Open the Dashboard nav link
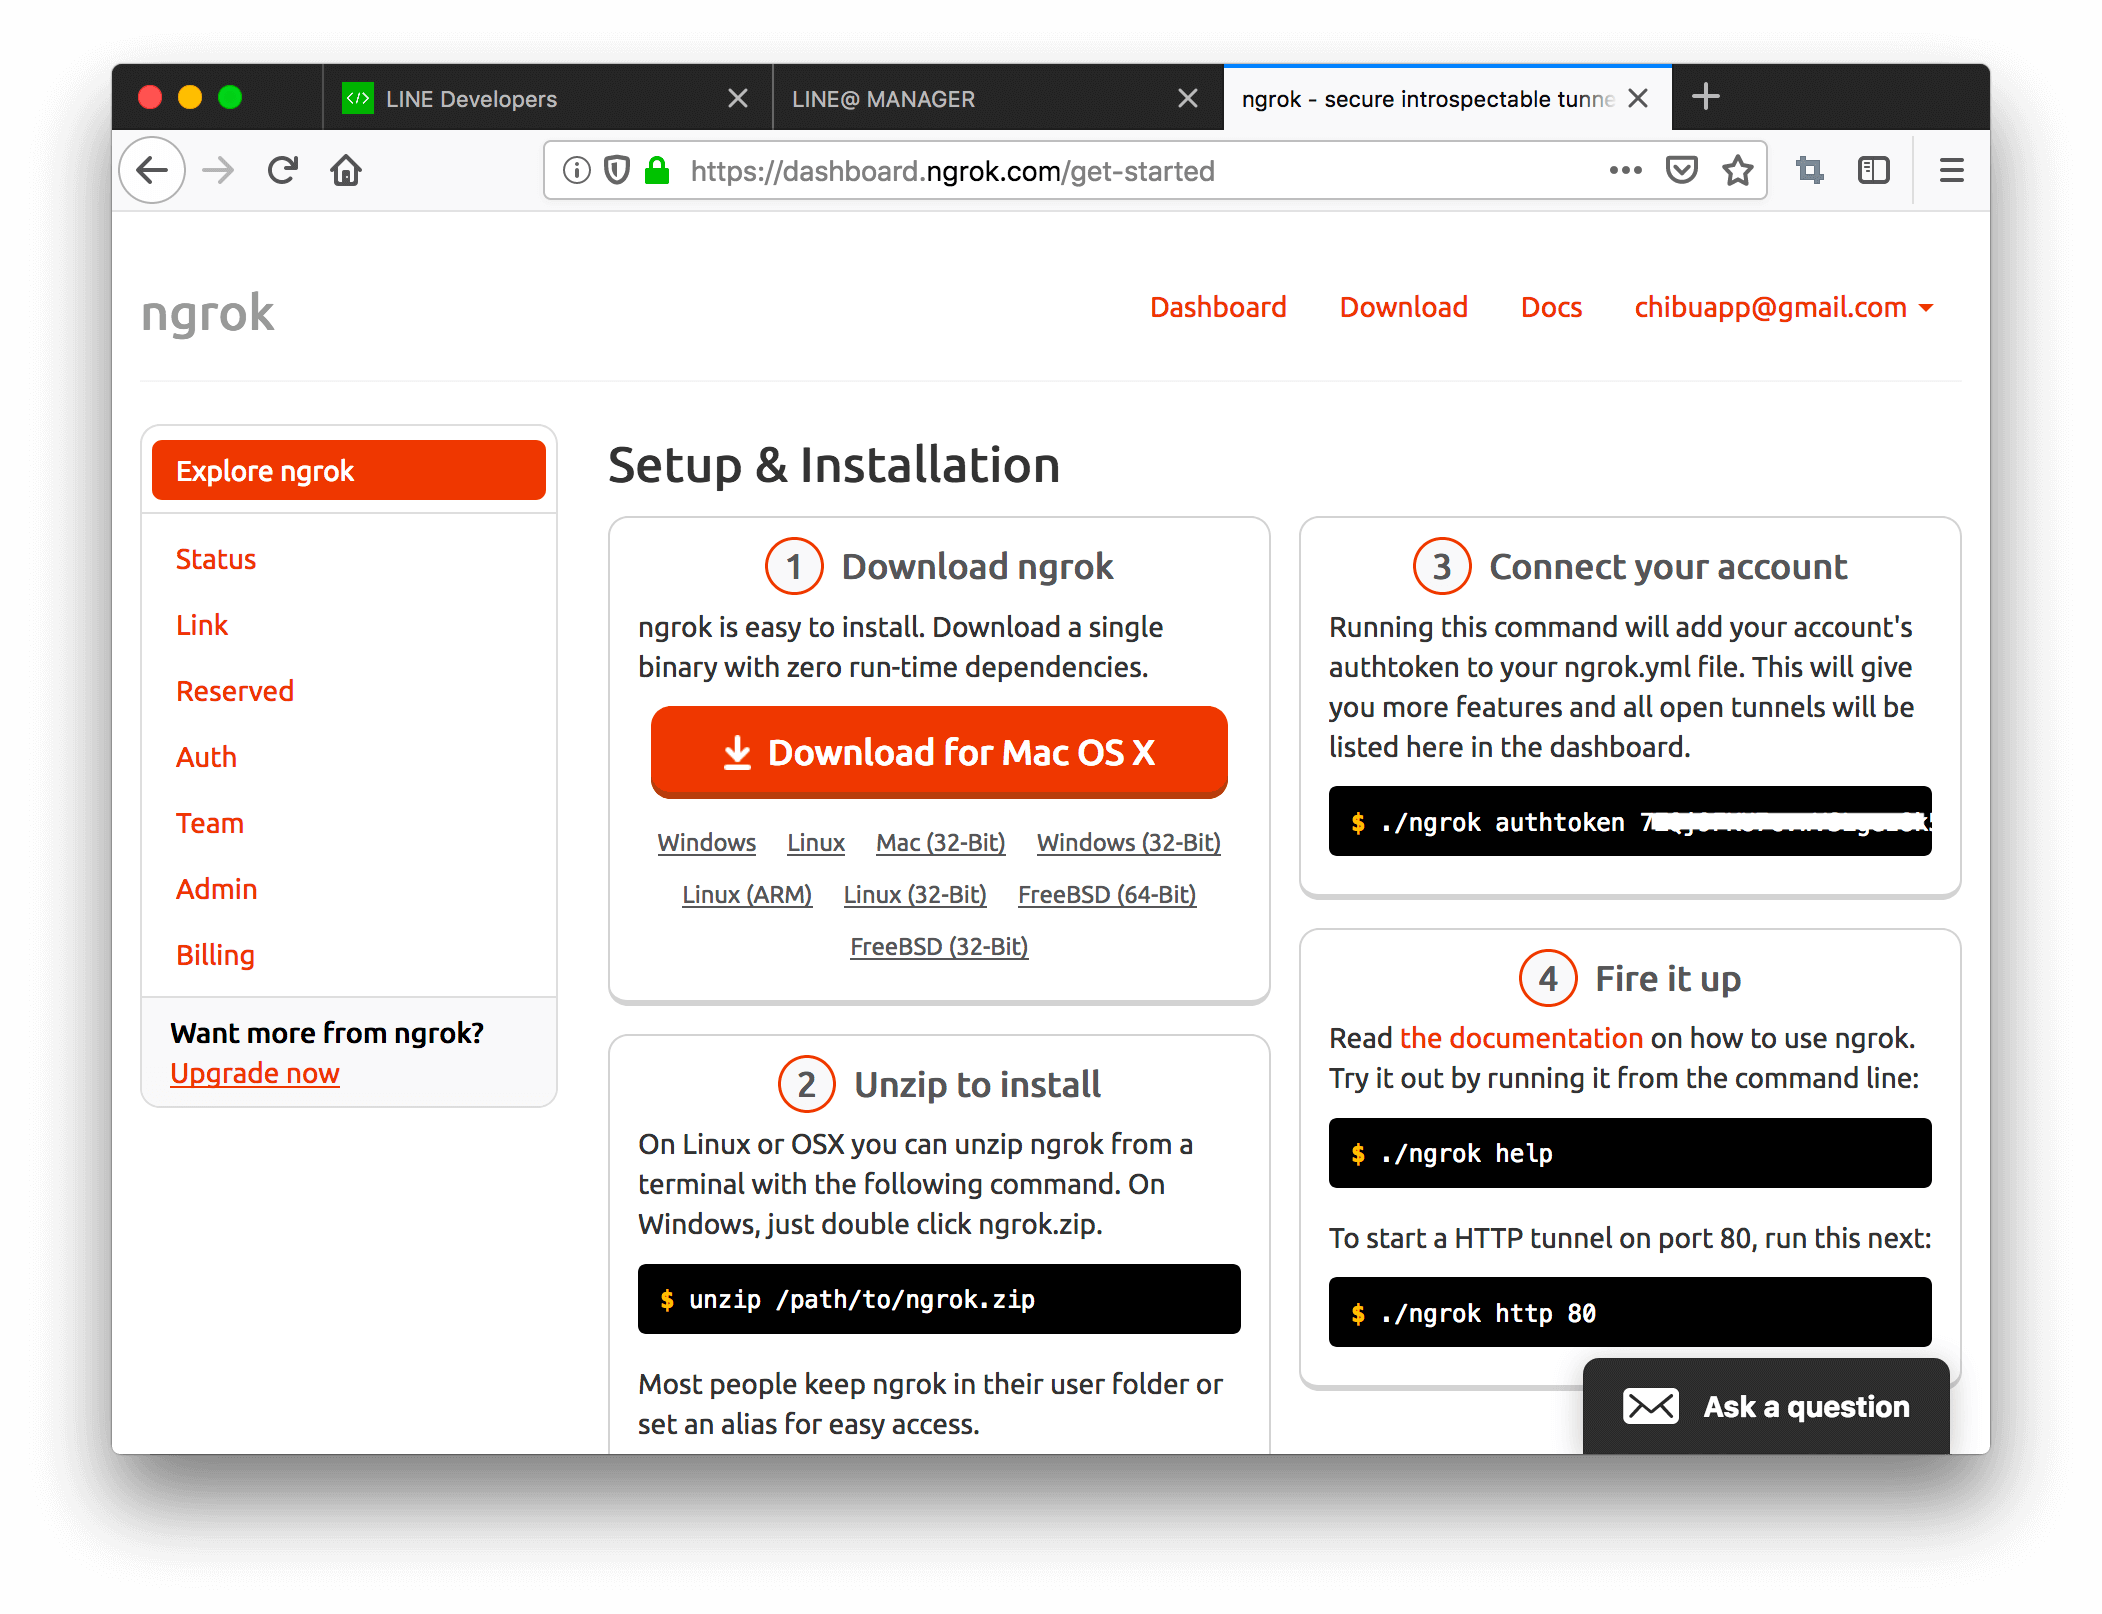This screenshot has height=1614, width=2102. click(1218, 307)
